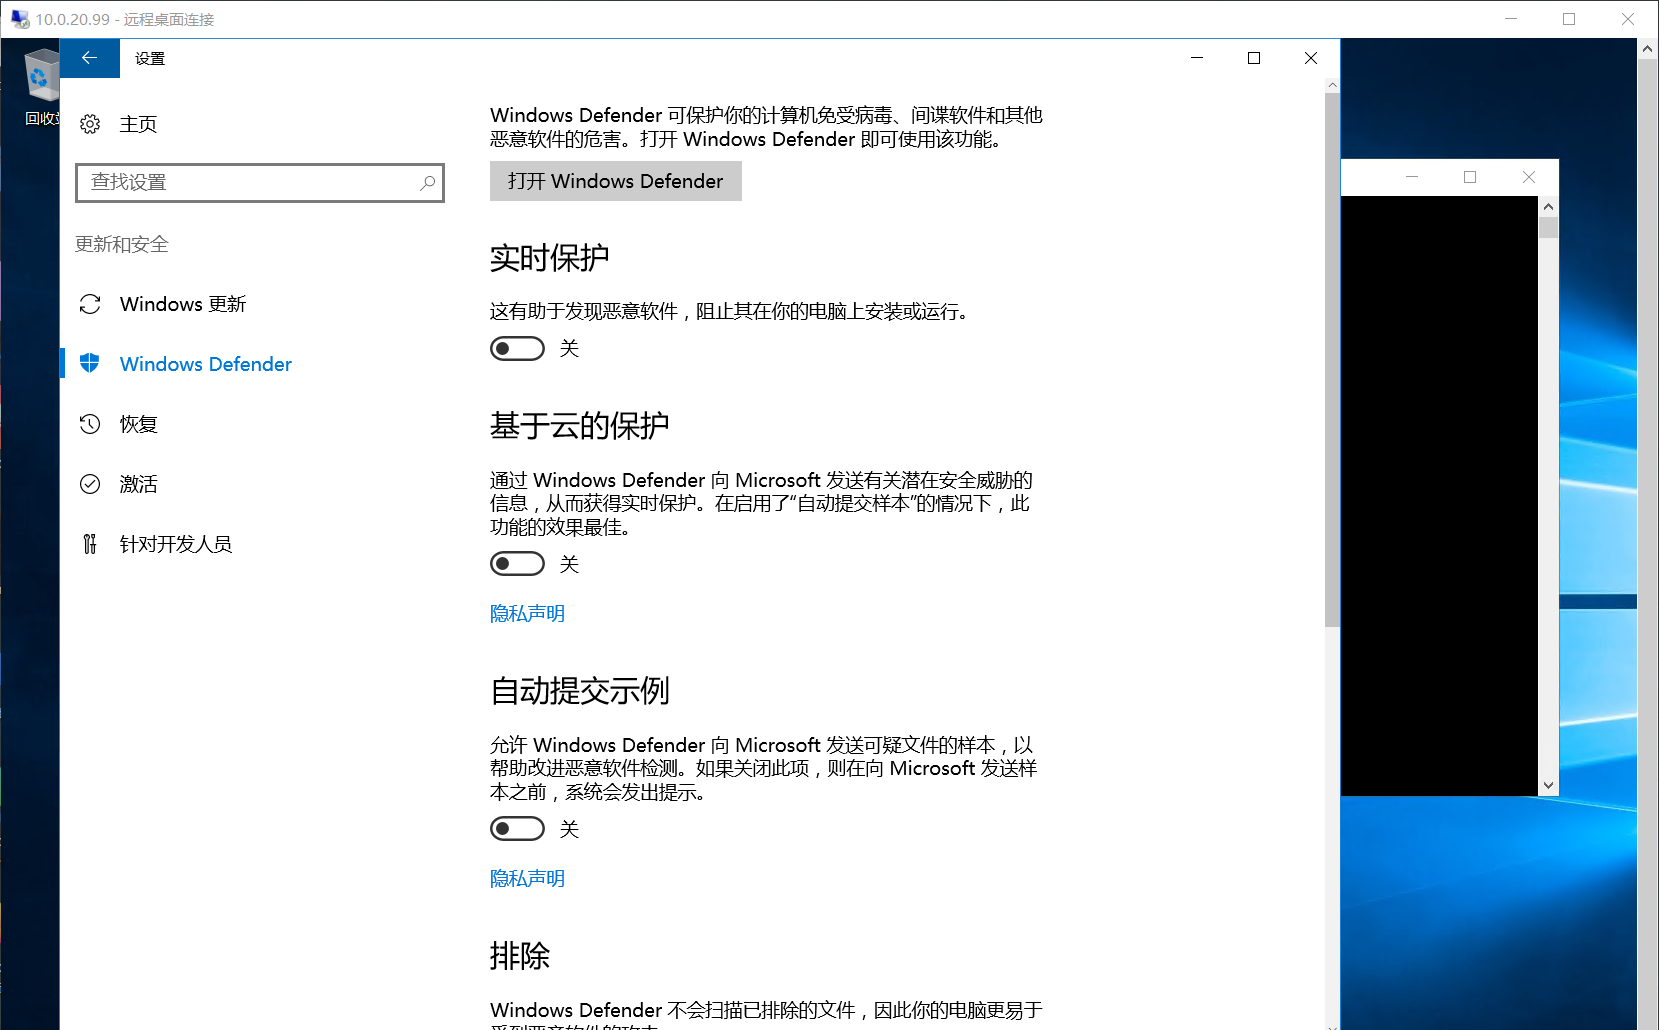
Task: Click 打开 Windows Defender button
Action: 616,181
